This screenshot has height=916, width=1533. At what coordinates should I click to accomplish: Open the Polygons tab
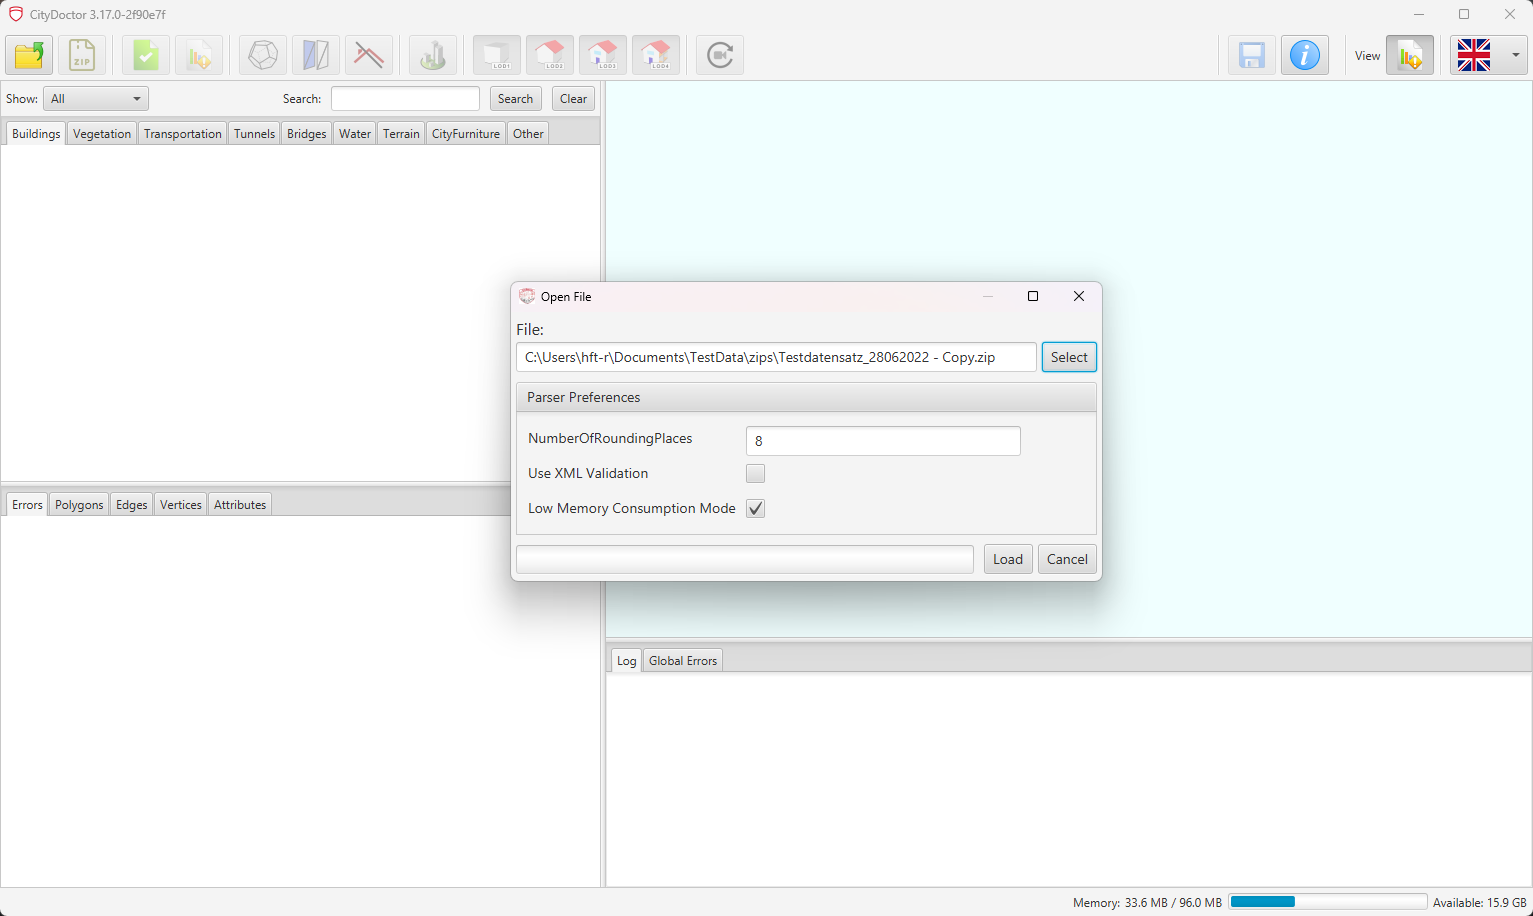[x=79, y=505]
